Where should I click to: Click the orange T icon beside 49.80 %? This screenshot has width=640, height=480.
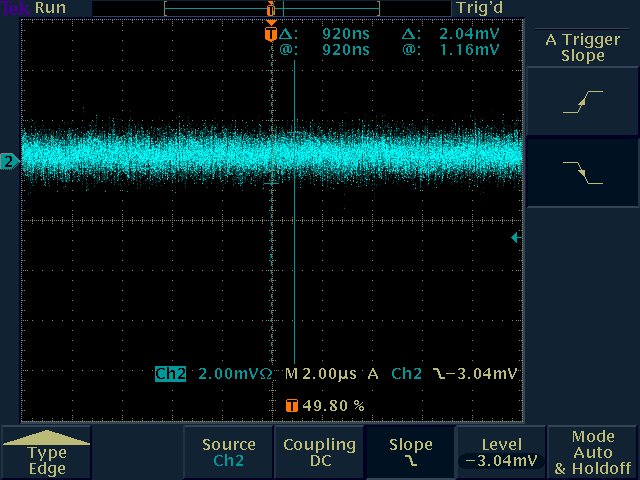(291, 406)
